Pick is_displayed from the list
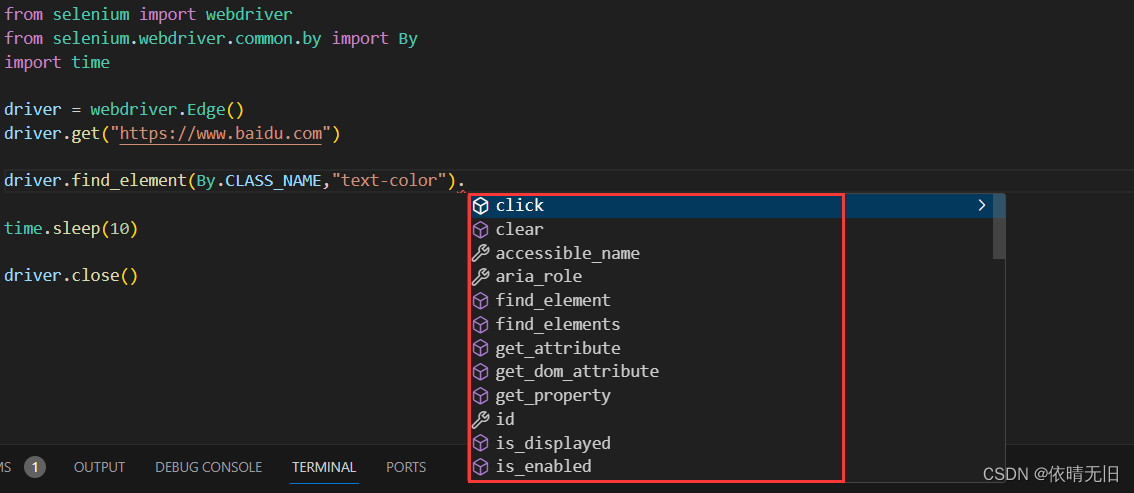1134x493 pixels. pyautogui.click(x=731, y=443)
